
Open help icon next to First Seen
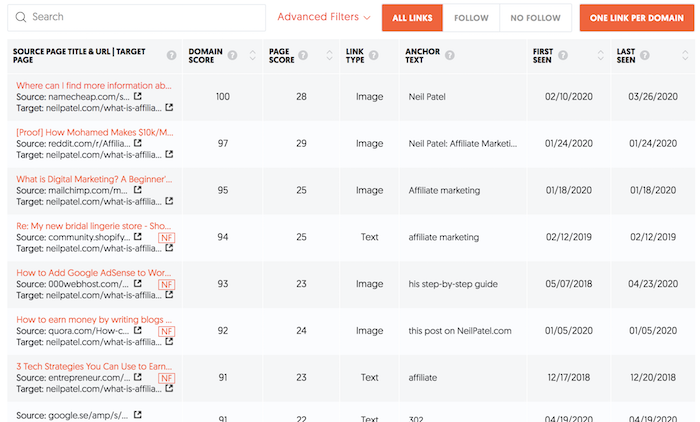coord(563,55)
